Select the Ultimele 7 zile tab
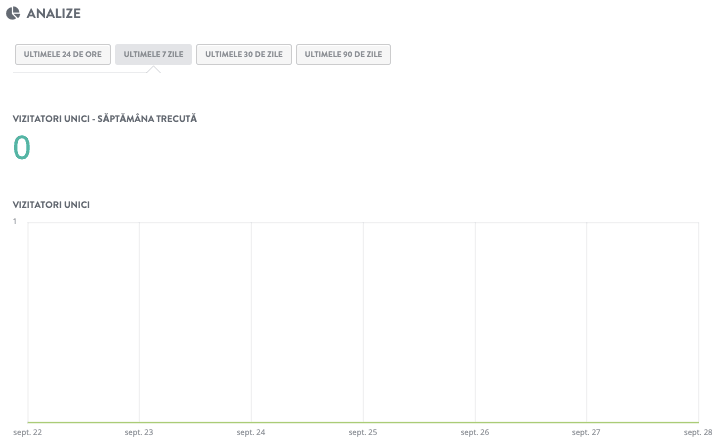 coord(153,54)
